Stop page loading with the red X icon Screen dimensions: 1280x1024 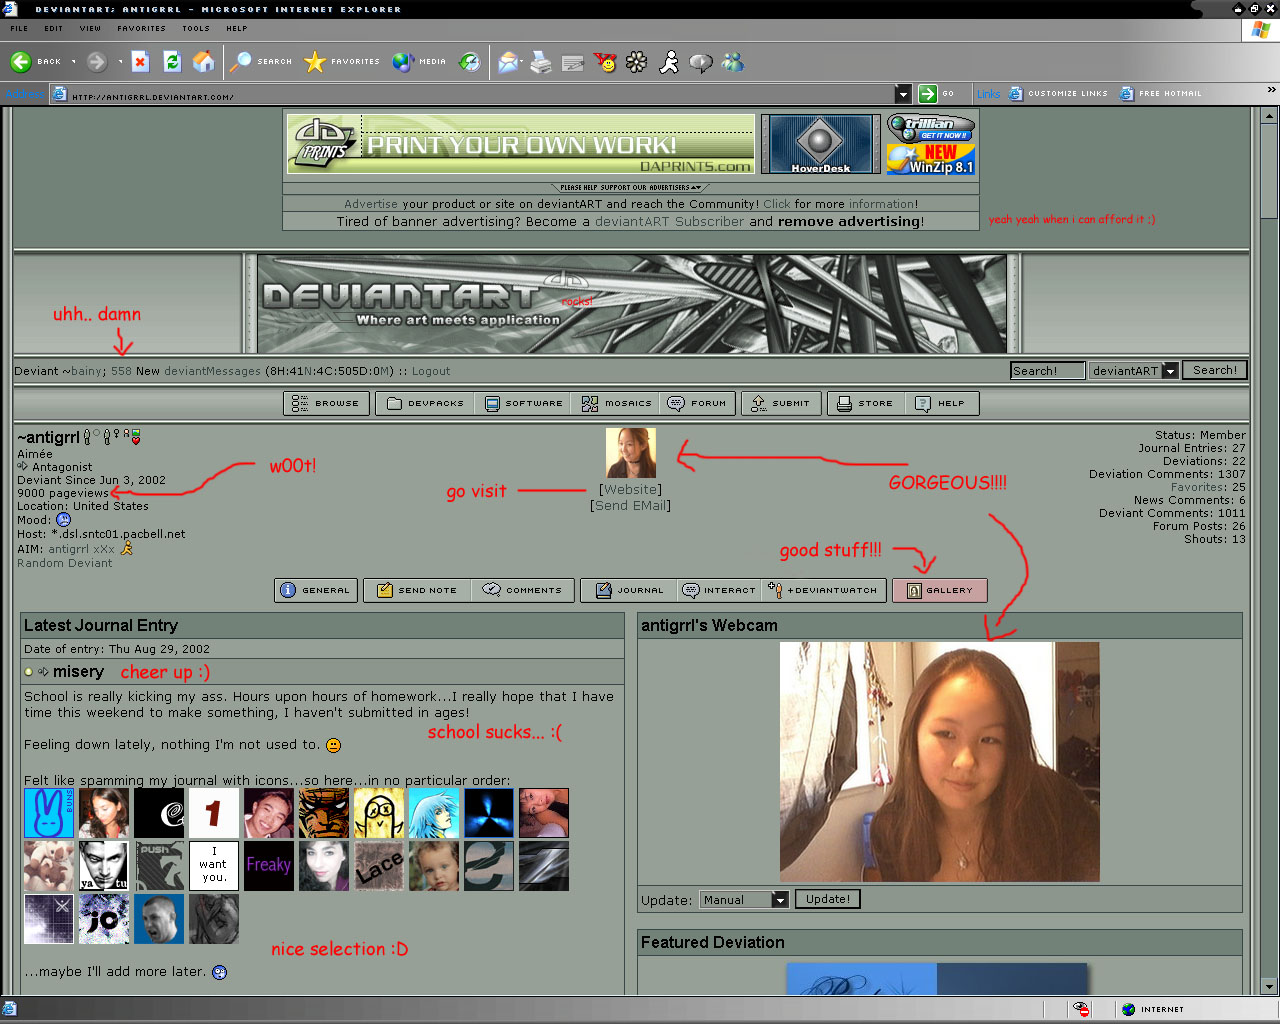tap(140, 62)
